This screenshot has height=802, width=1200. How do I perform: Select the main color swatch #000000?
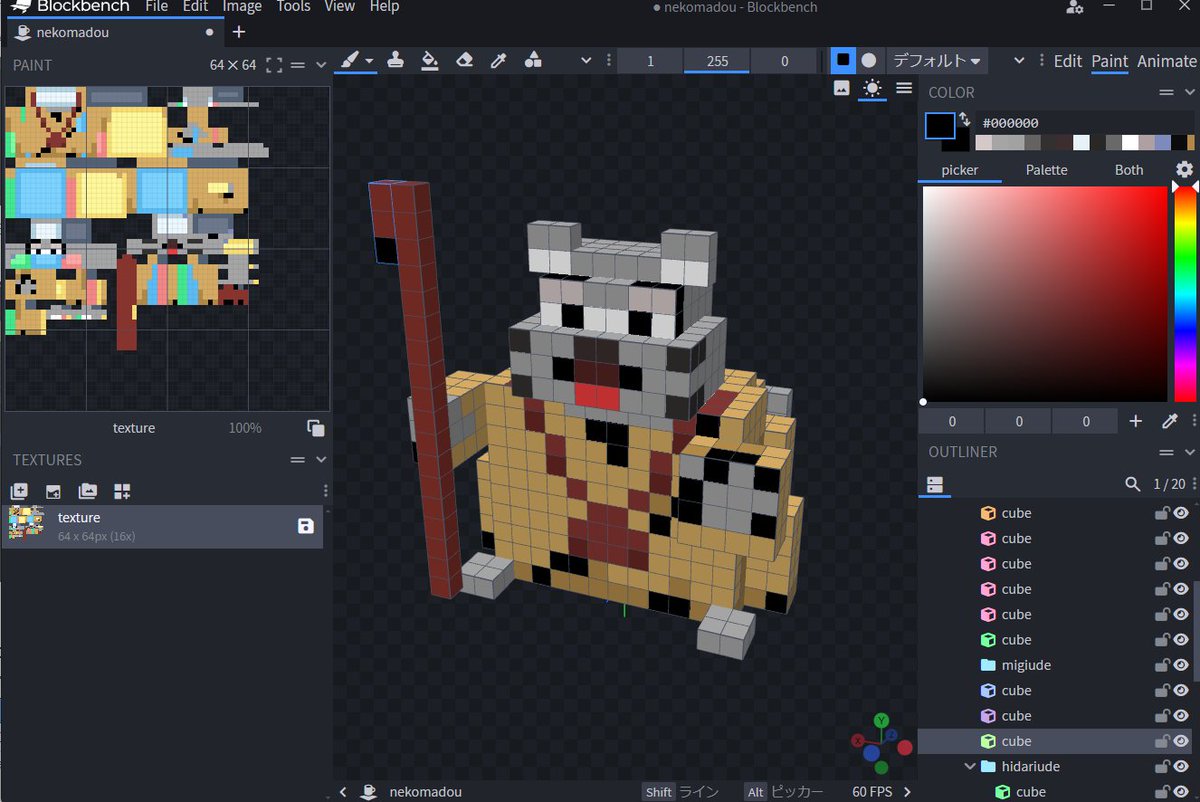pyautogui.click(x=941, y=126)
